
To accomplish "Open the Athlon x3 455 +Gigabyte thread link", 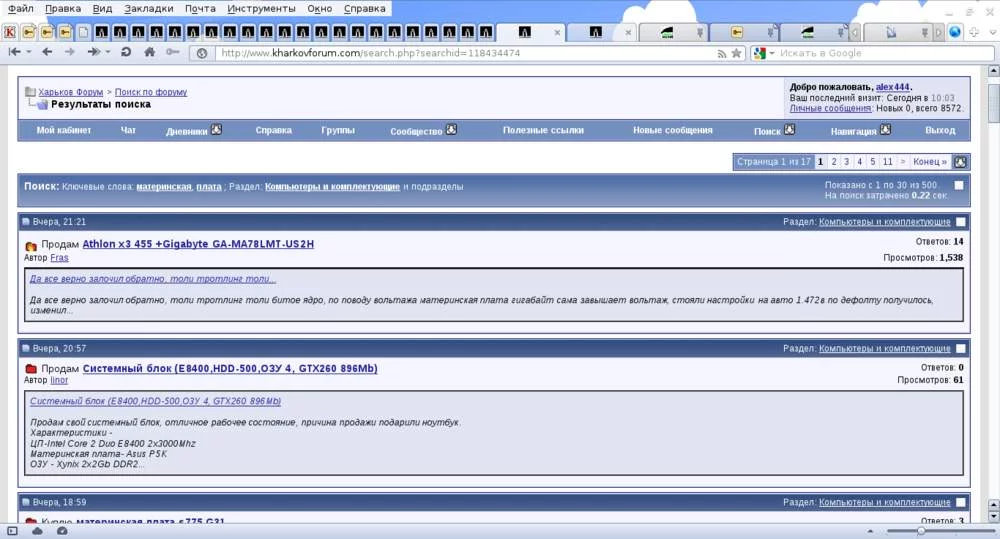I will 198,244.
